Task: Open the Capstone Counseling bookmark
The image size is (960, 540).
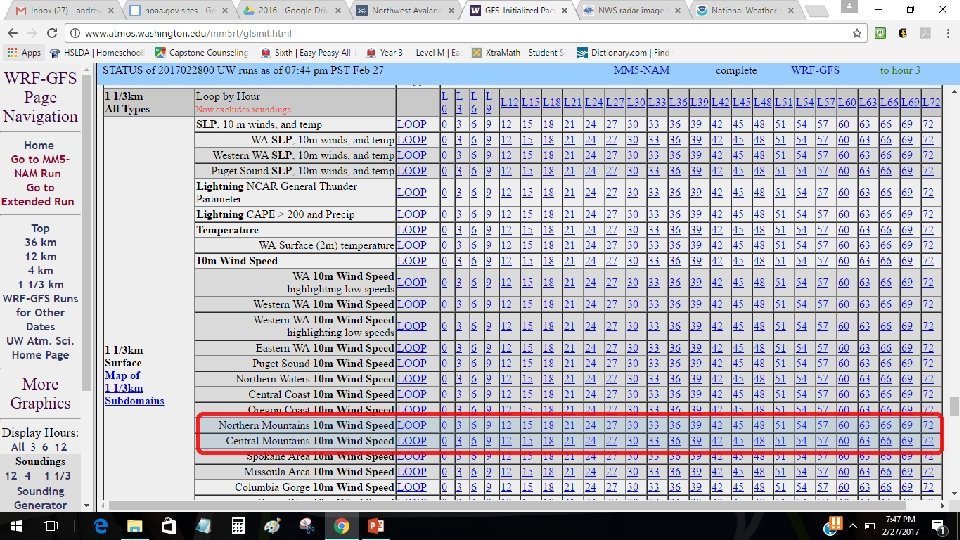Action: pyautogui.click(x=201, y=53)
